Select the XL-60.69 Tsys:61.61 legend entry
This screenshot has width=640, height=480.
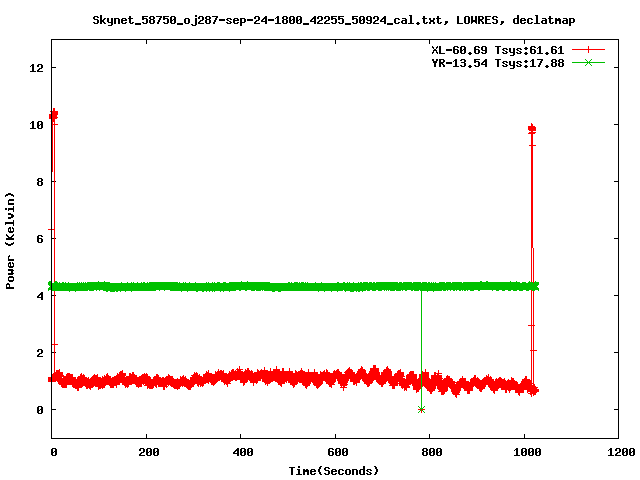498,50
